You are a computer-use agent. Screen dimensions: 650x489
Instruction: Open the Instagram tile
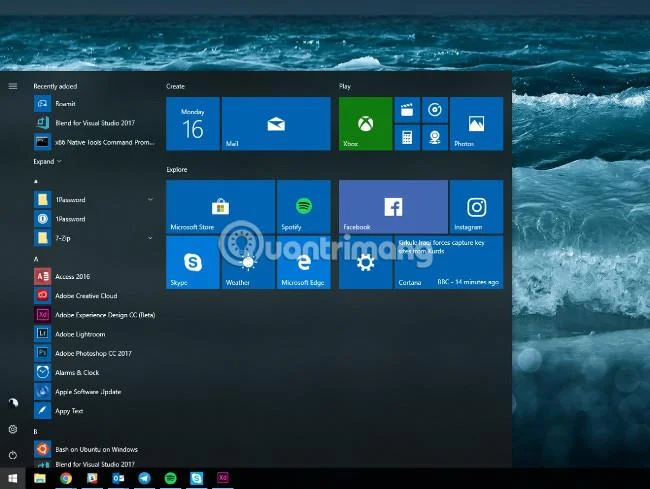476,207
